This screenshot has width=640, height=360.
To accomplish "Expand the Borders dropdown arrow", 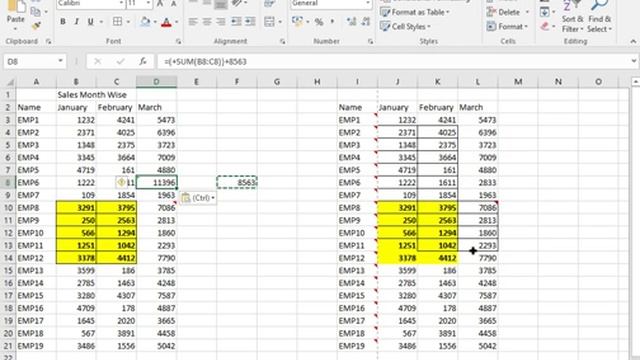I will (128, 22).
